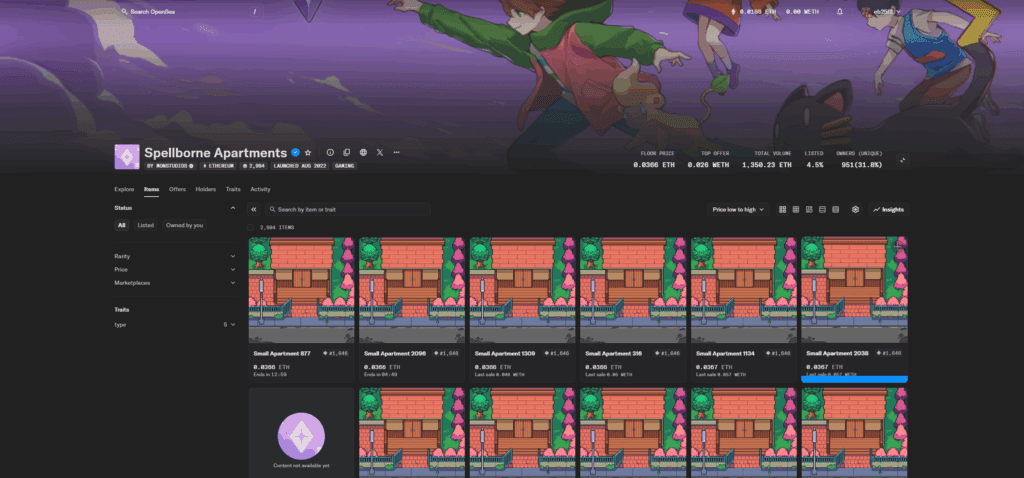Open the Holders tab

click(x=205, y=189)
